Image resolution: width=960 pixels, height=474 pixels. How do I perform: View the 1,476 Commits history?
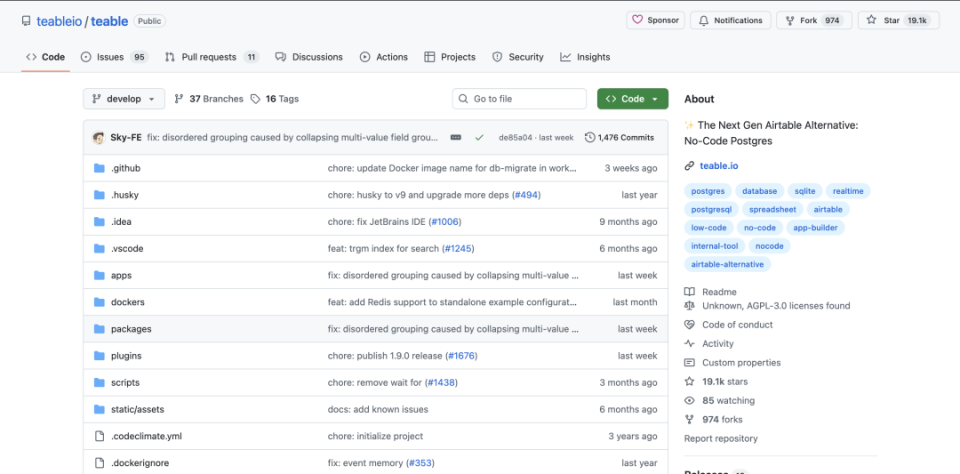click(x=620, y=138)
